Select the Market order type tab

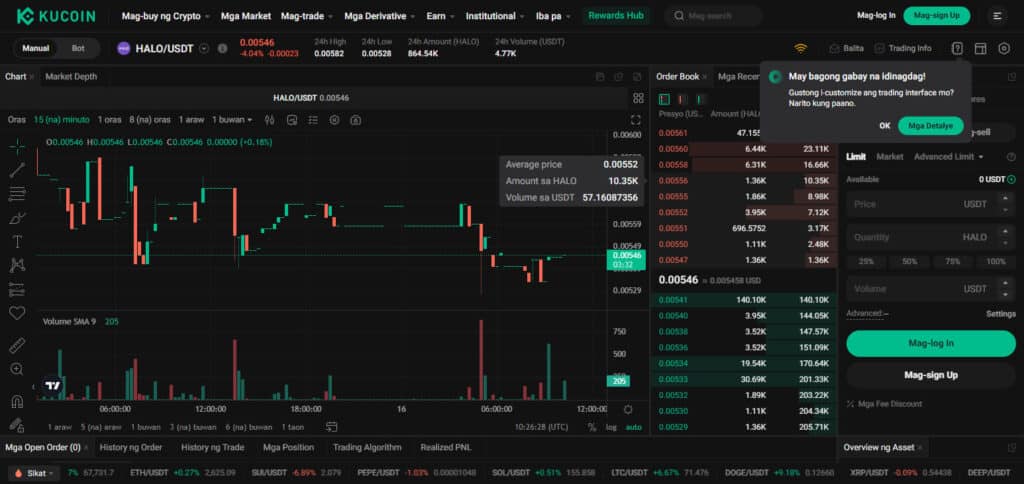[x=889, y=157]
